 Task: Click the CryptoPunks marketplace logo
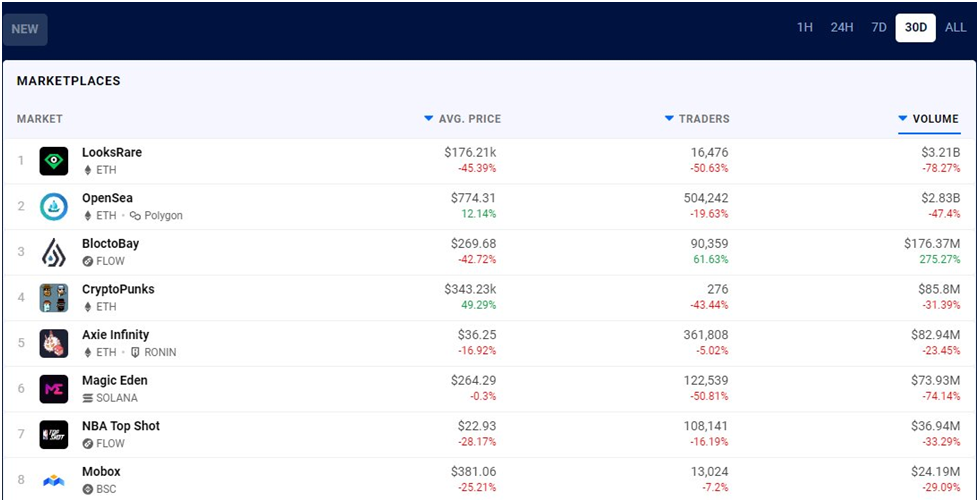(54, 298)
